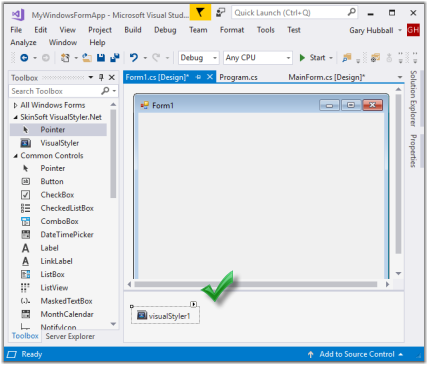Click the Navigate Backward toolbar icon
This screenshot has height=365, width=428.
coord(24,58)
